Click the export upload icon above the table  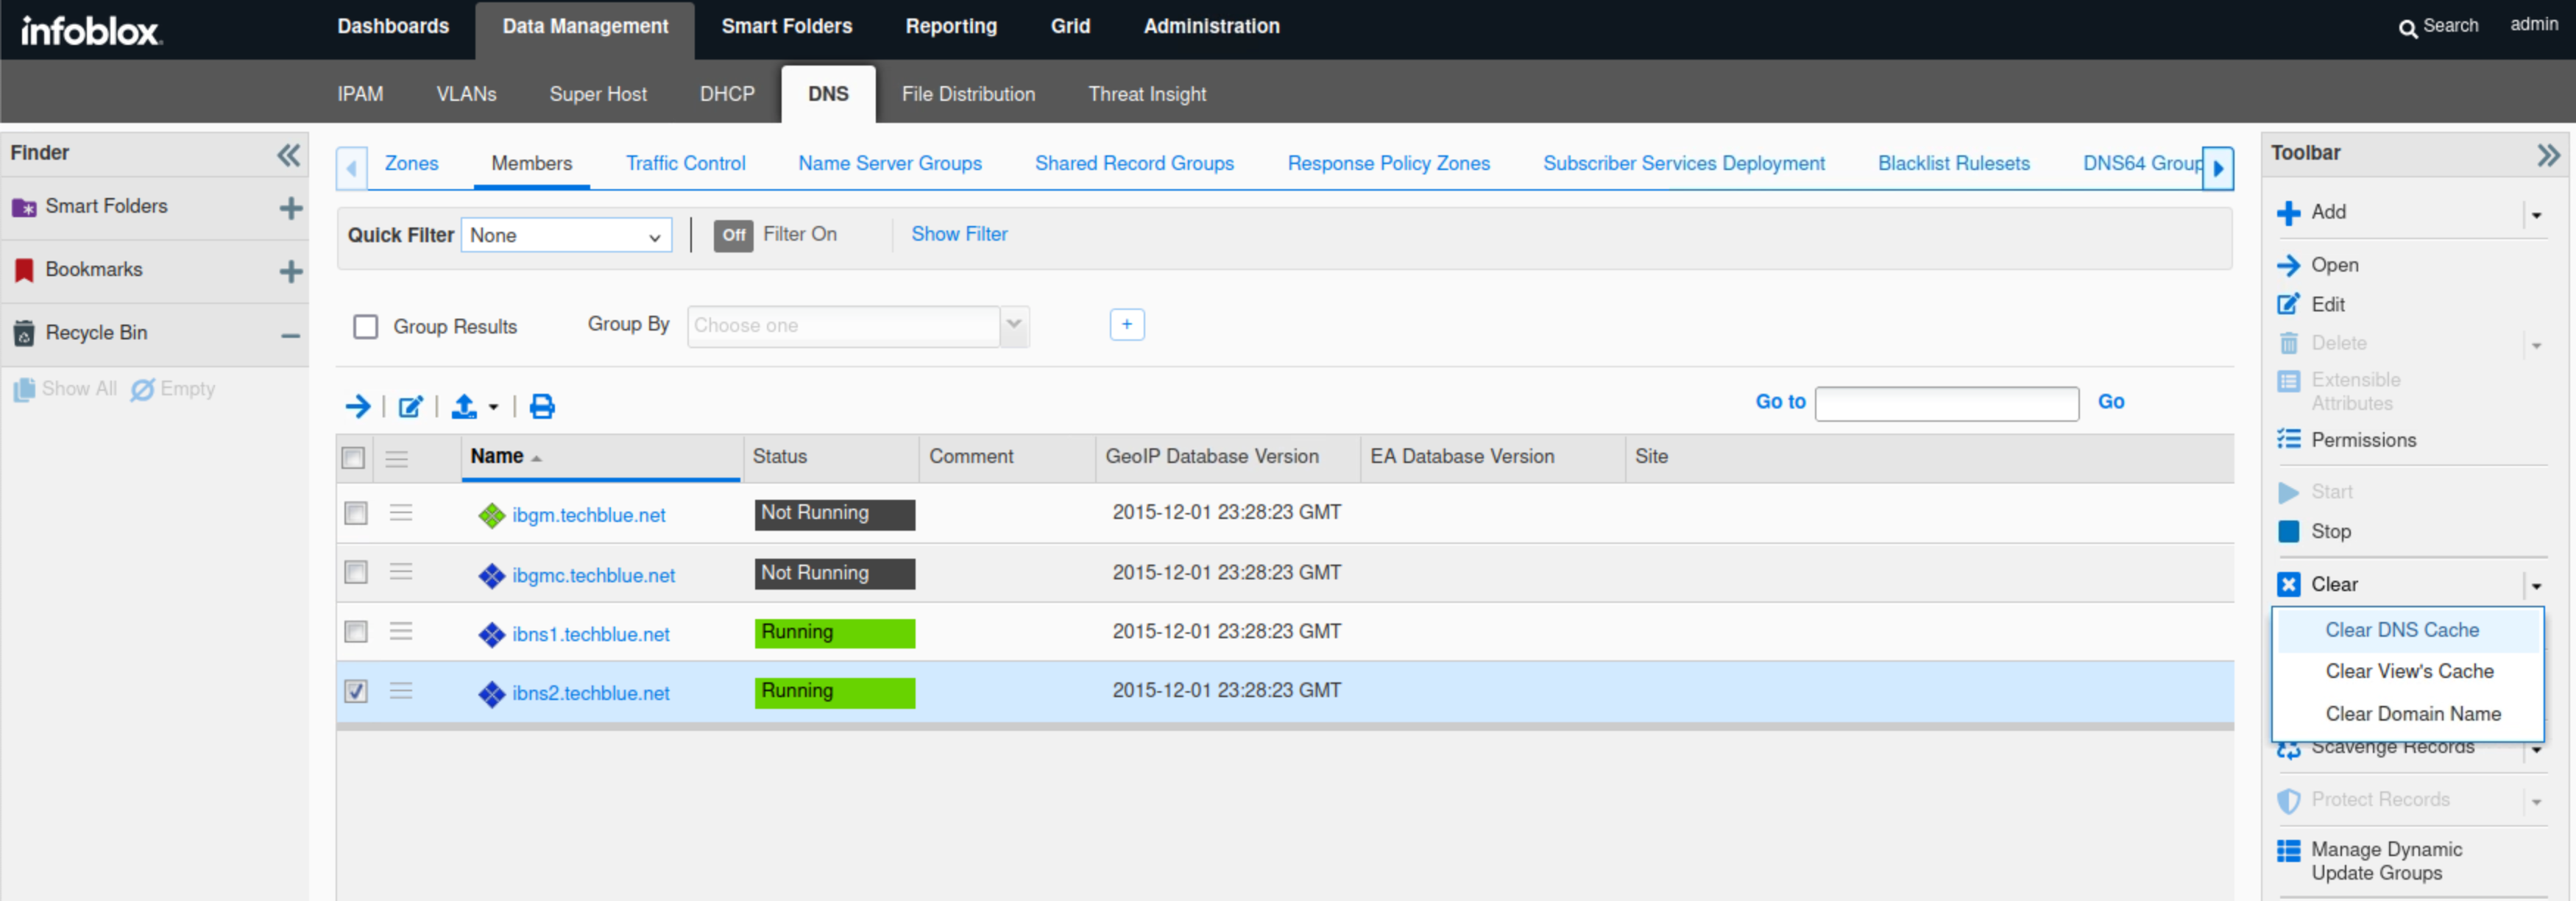(x=464, y=406)
